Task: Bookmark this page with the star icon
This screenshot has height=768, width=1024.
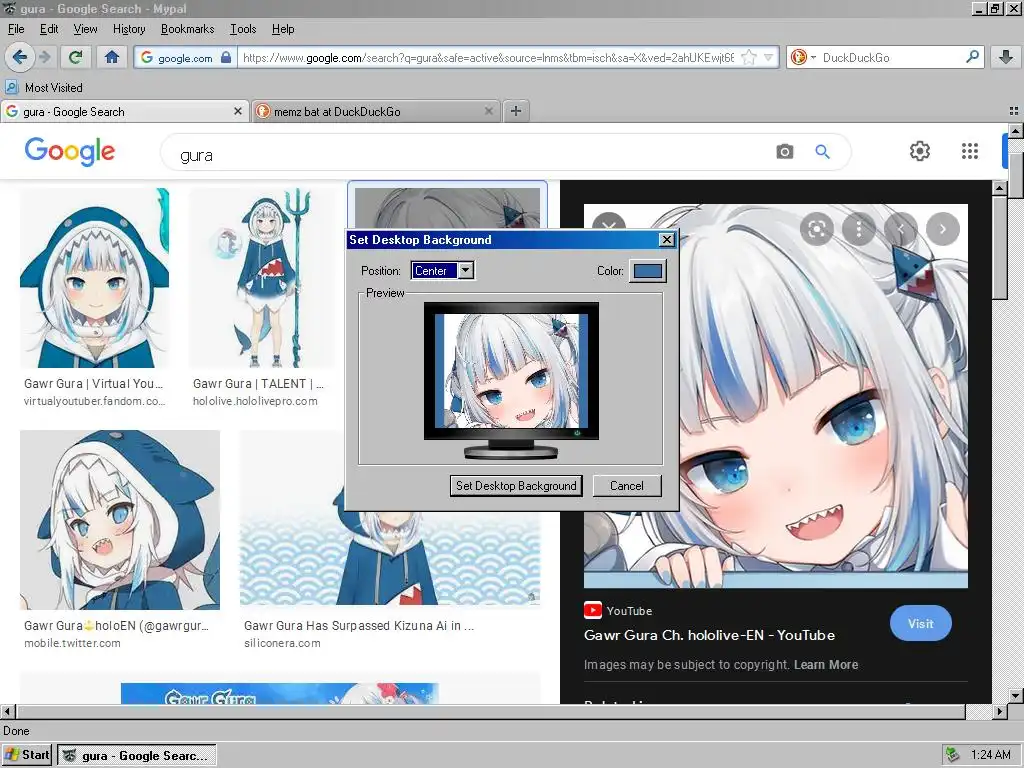Action: click(x=748, y=57)
